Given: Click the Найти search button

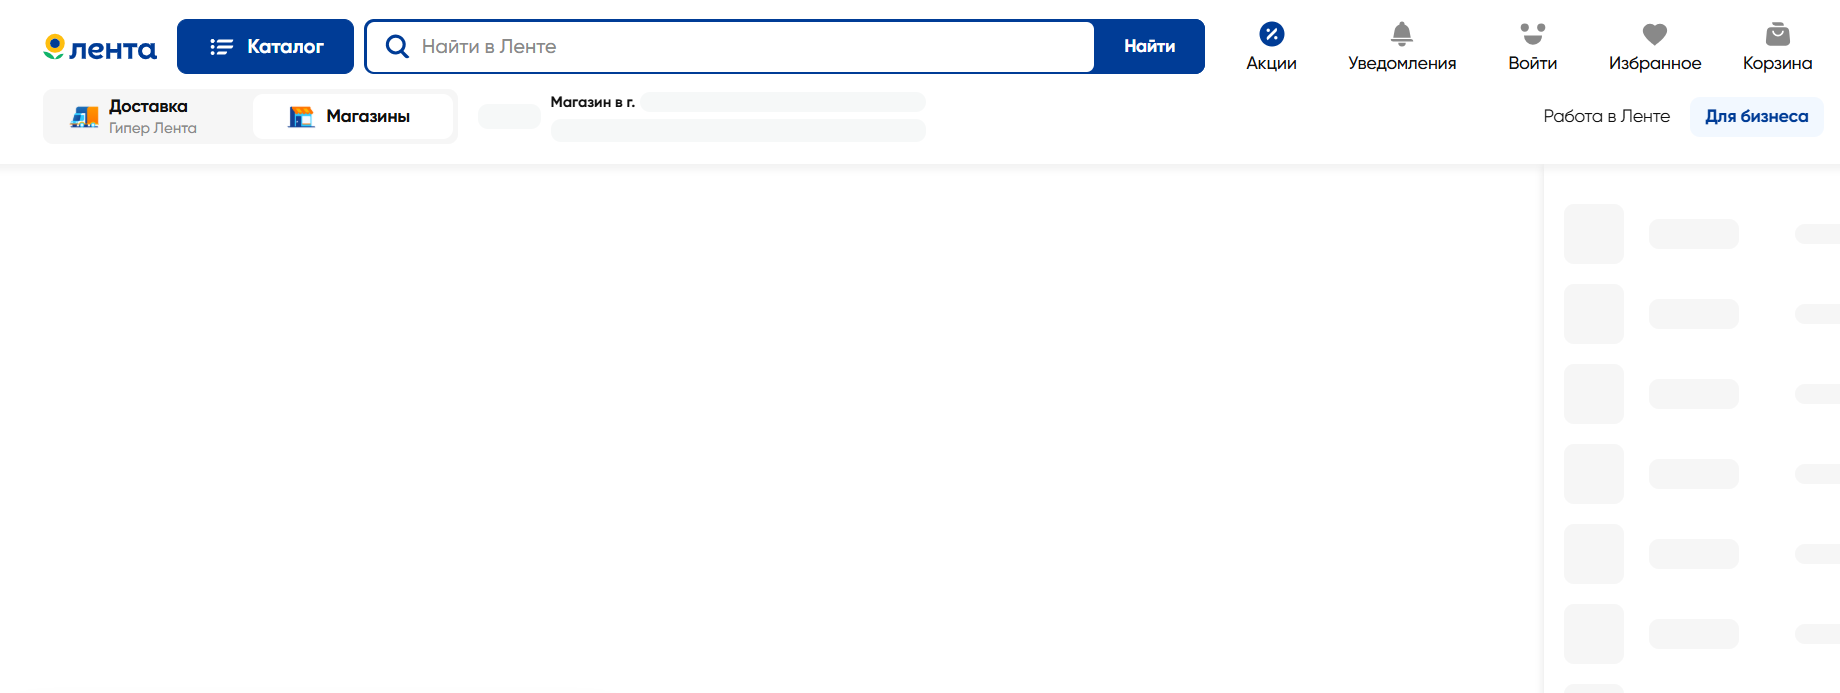Looking at the screenshot, I should click(1149, 46).
